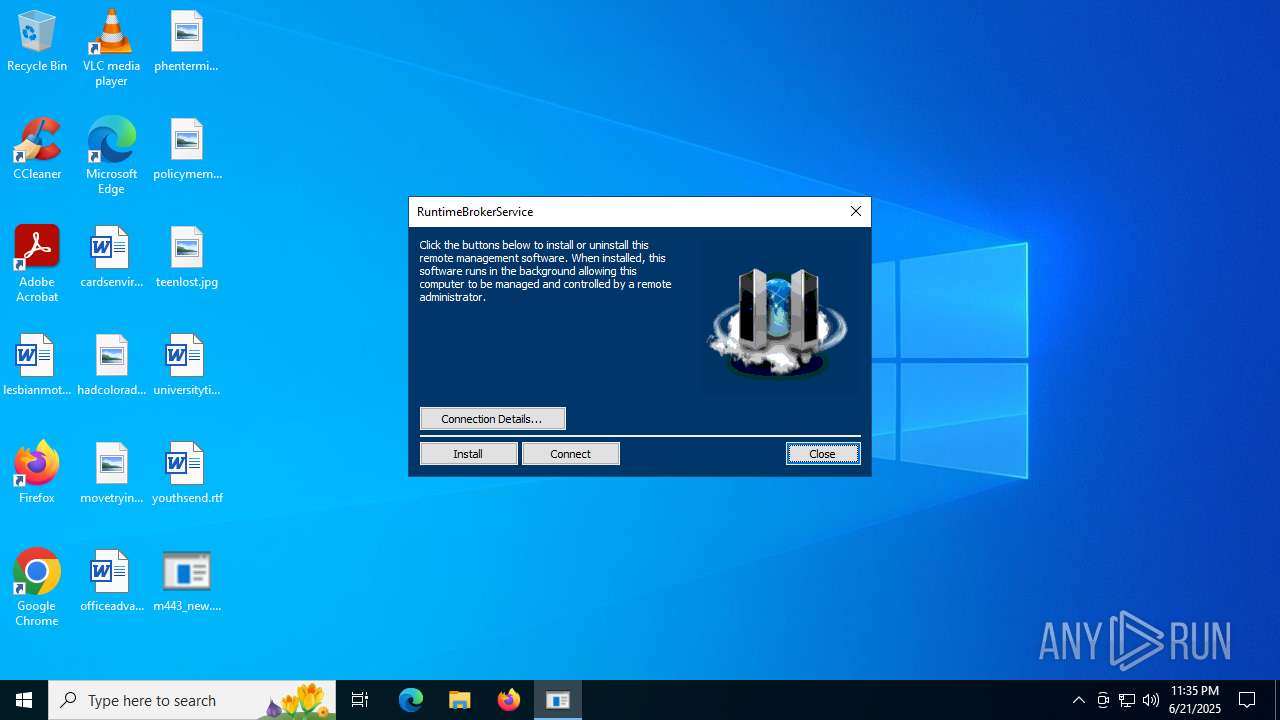Select the teenlost.jpg file
Viewport: 1280px width, 720px height.
(x=187, y=258)
